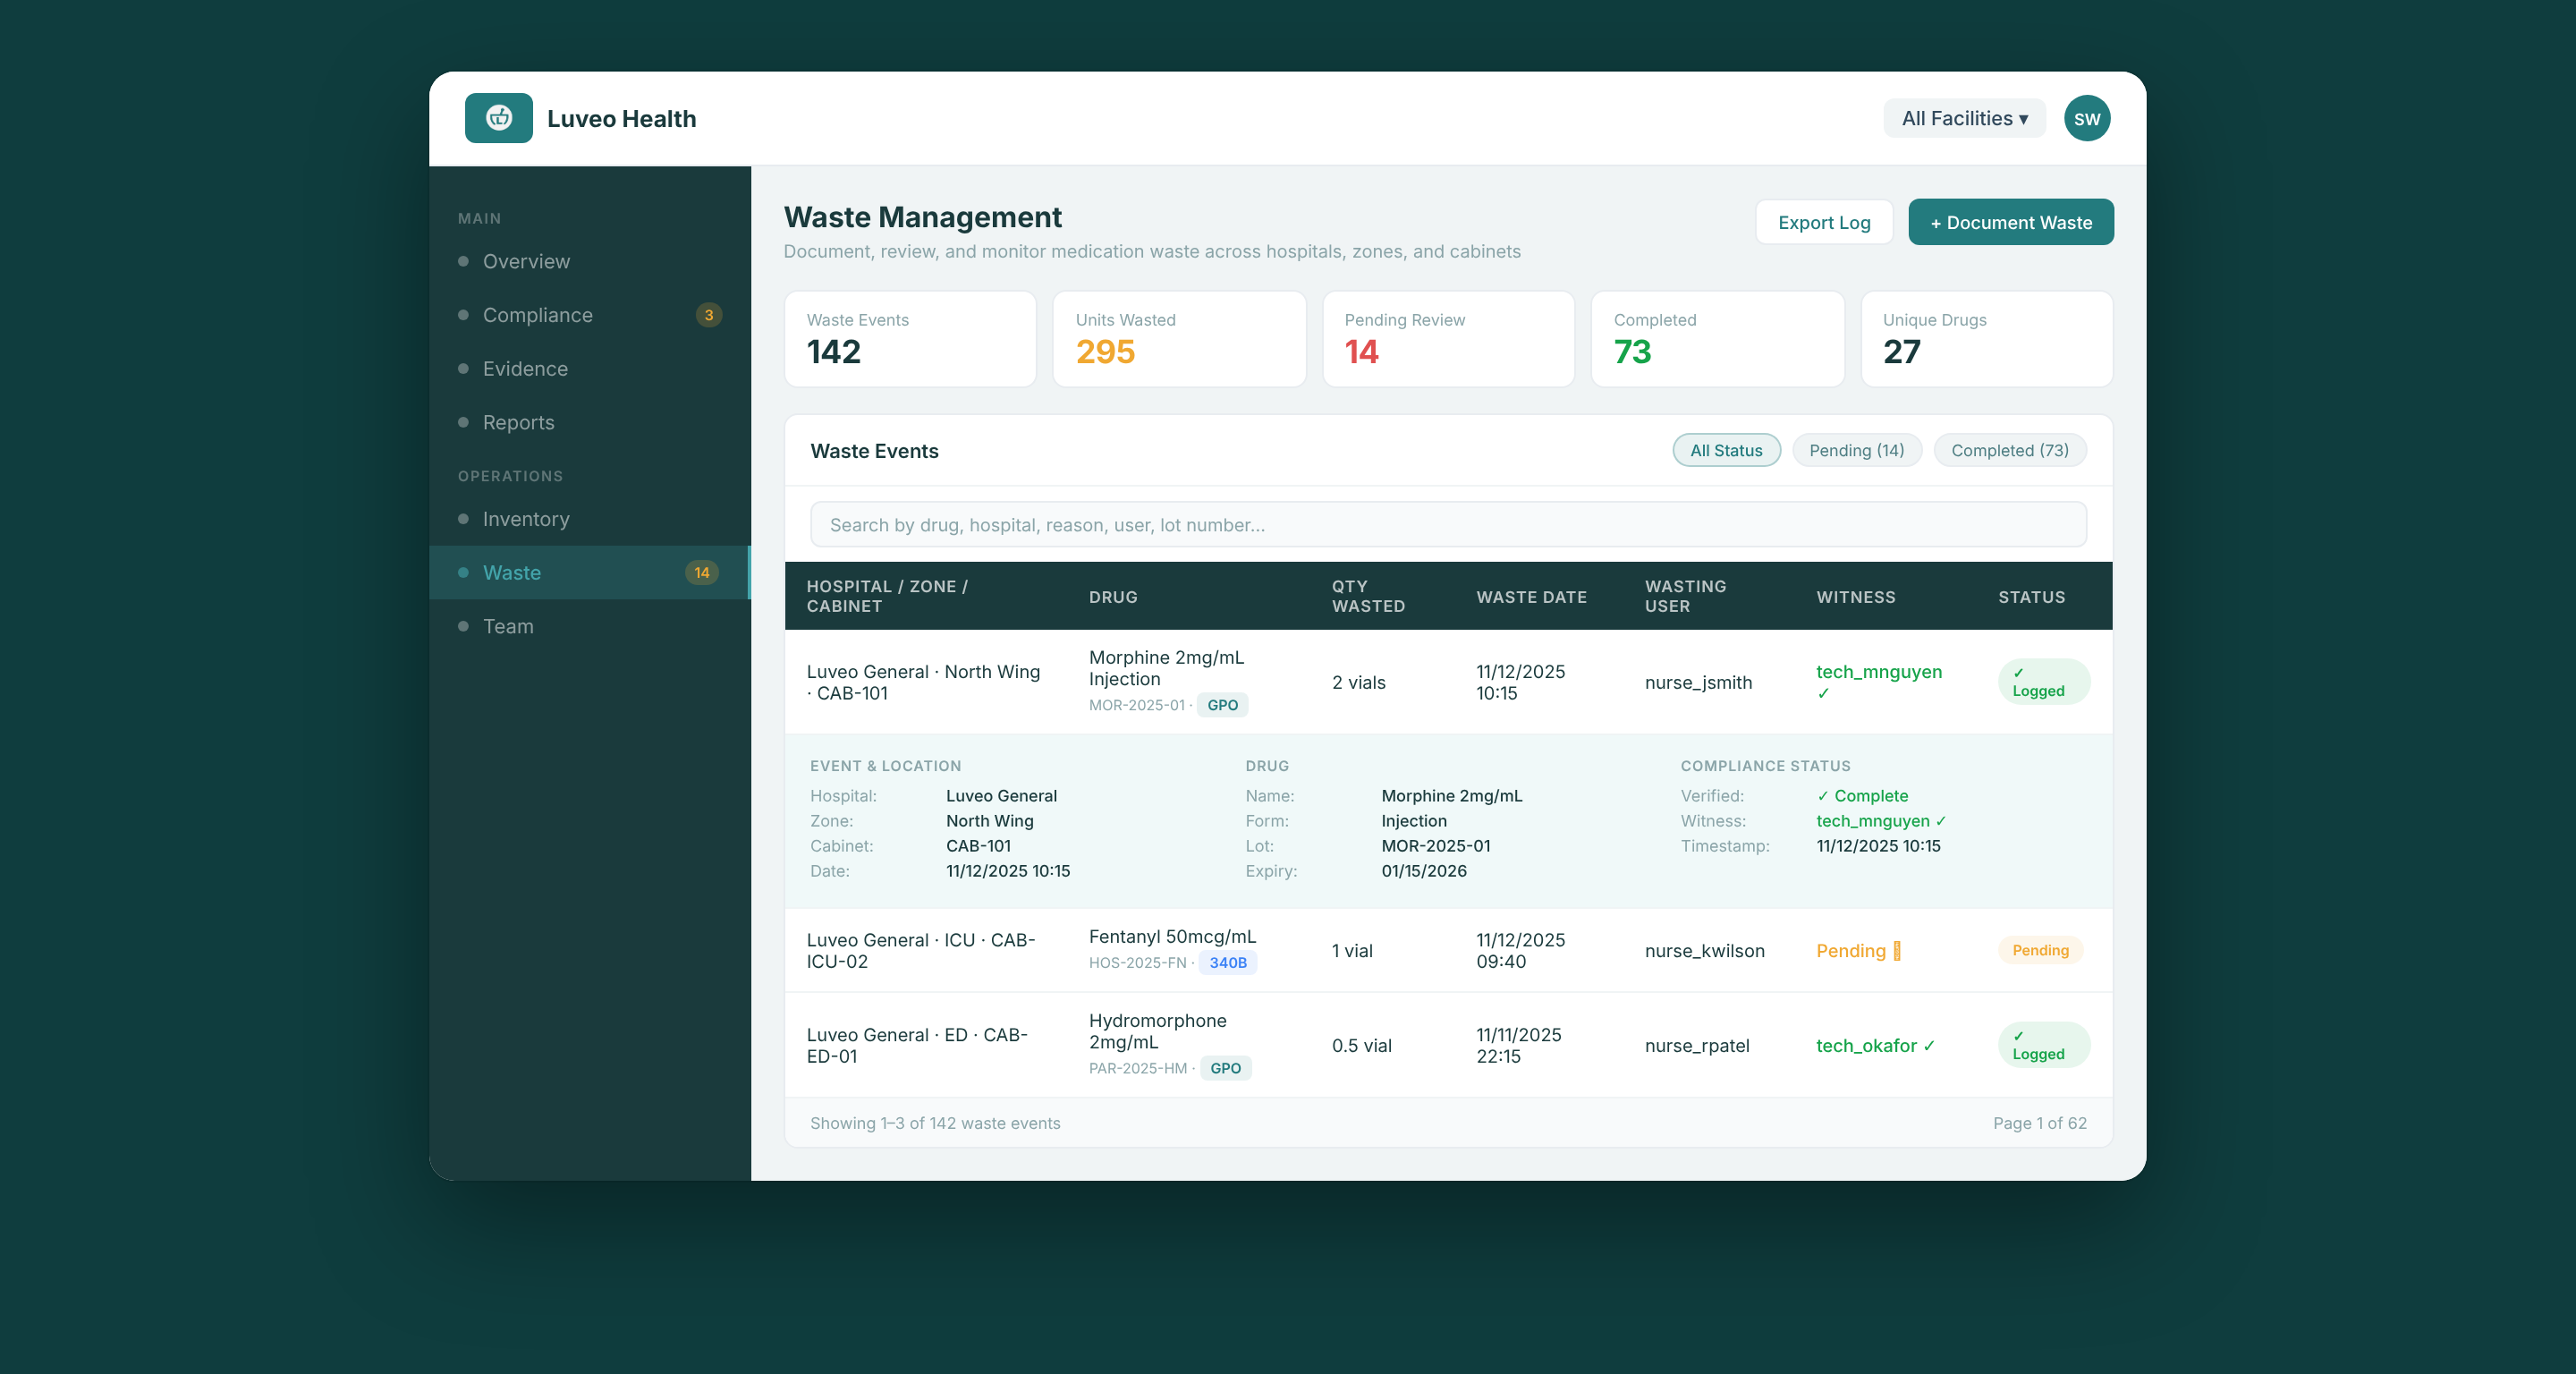Click the GPO tag on the Morphine row
The height and width of the screenshot is (1374, 2576).
coord(1222,705)
